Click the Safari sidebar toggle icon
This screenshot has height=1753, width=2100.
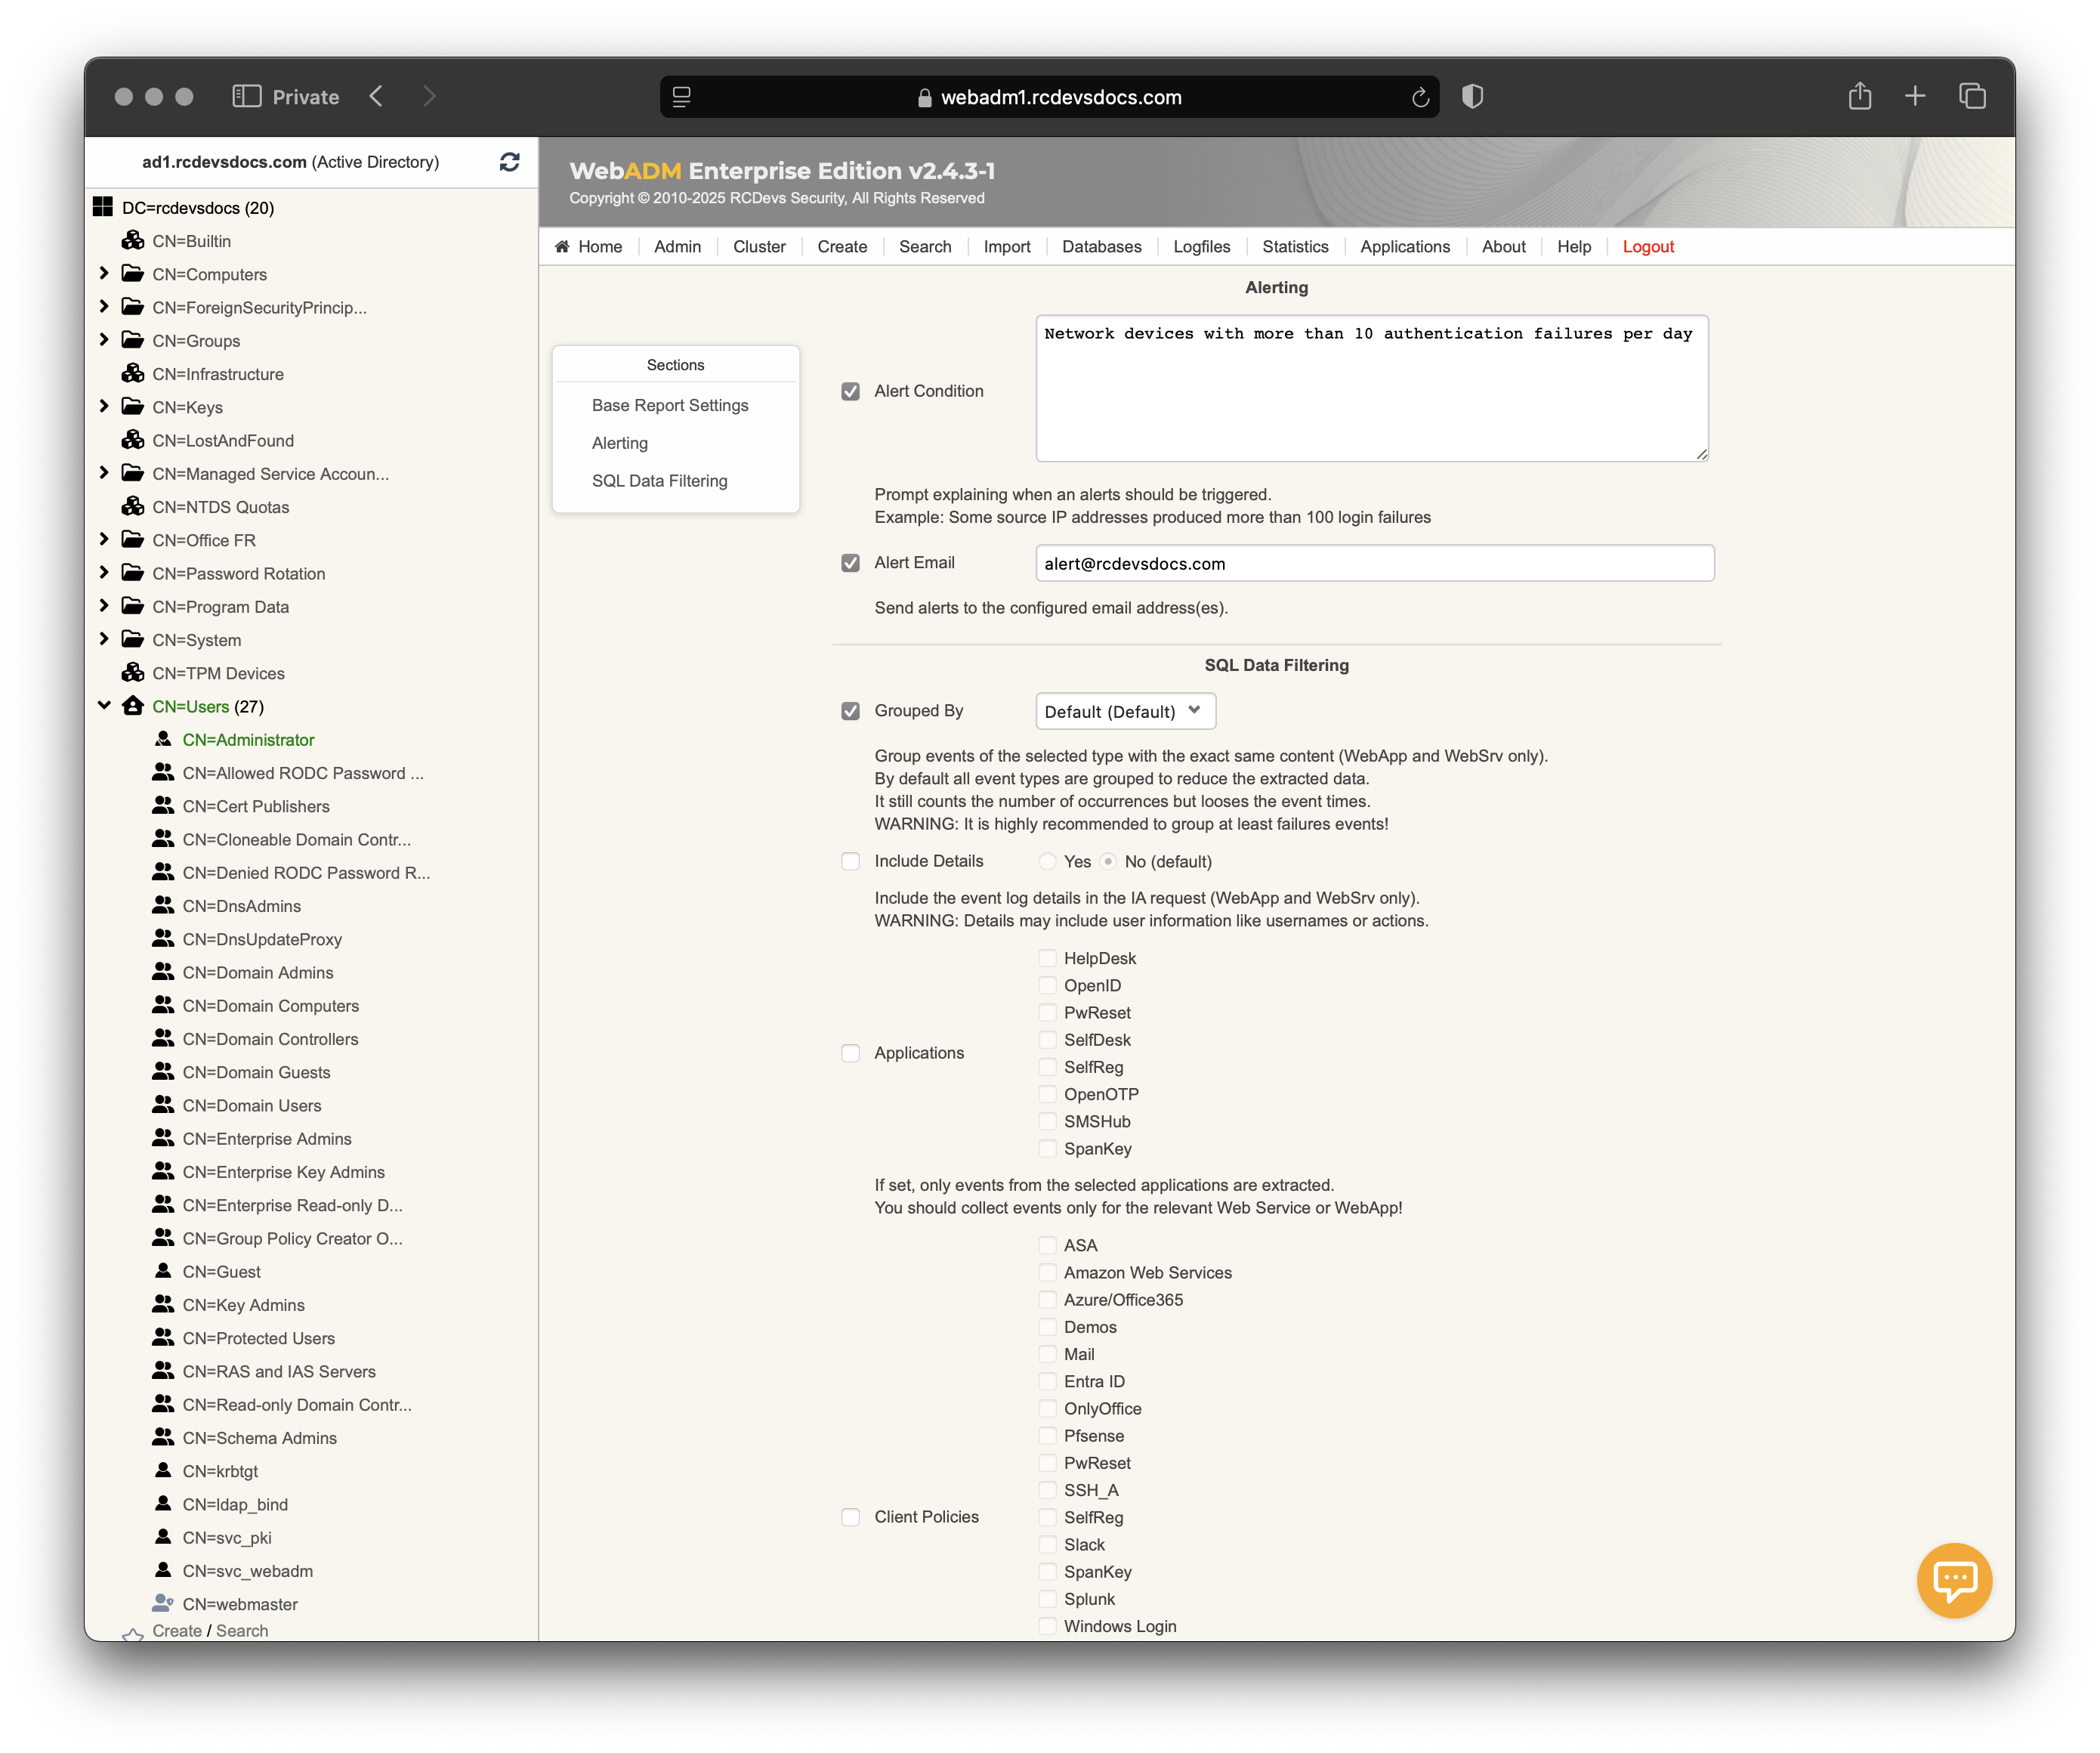(246, 96)
